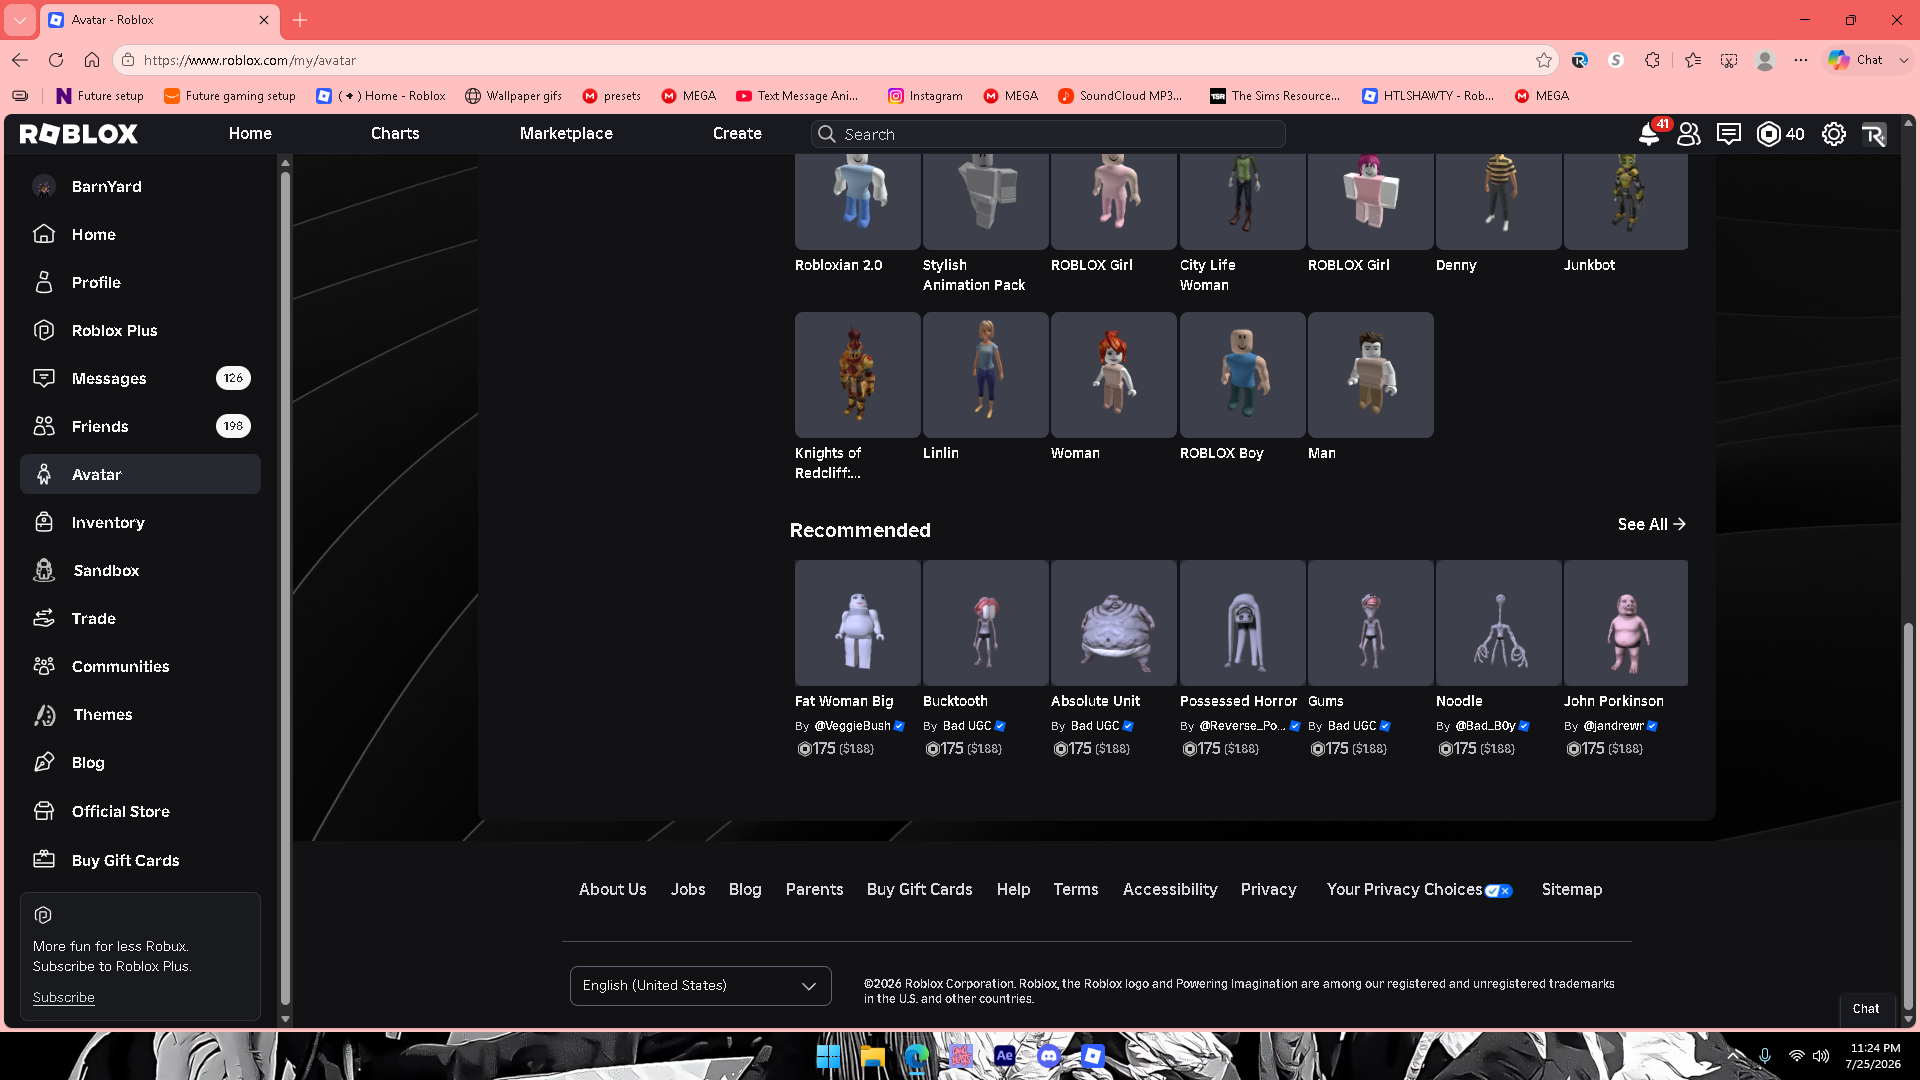Open friends icon in Roblox header
Viewport: 1920px width, 1080px height.
[x=1689, y=134]
